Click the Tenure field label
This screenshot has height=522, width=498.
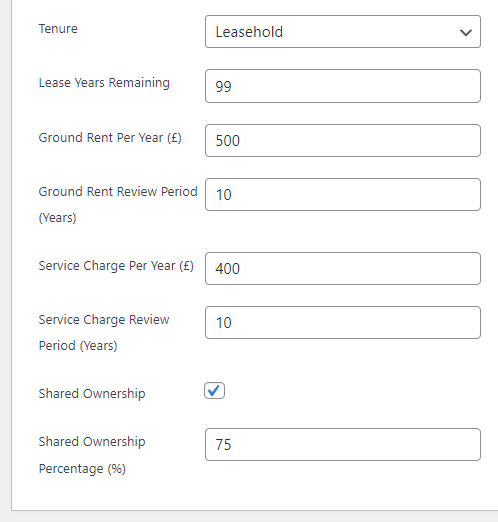58,29
